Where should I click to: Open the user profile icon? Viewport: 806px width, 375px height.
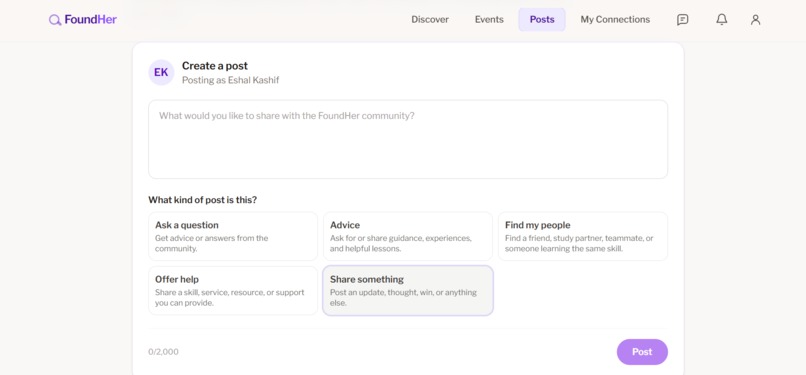pyautogui.click(x=755, y=20)
